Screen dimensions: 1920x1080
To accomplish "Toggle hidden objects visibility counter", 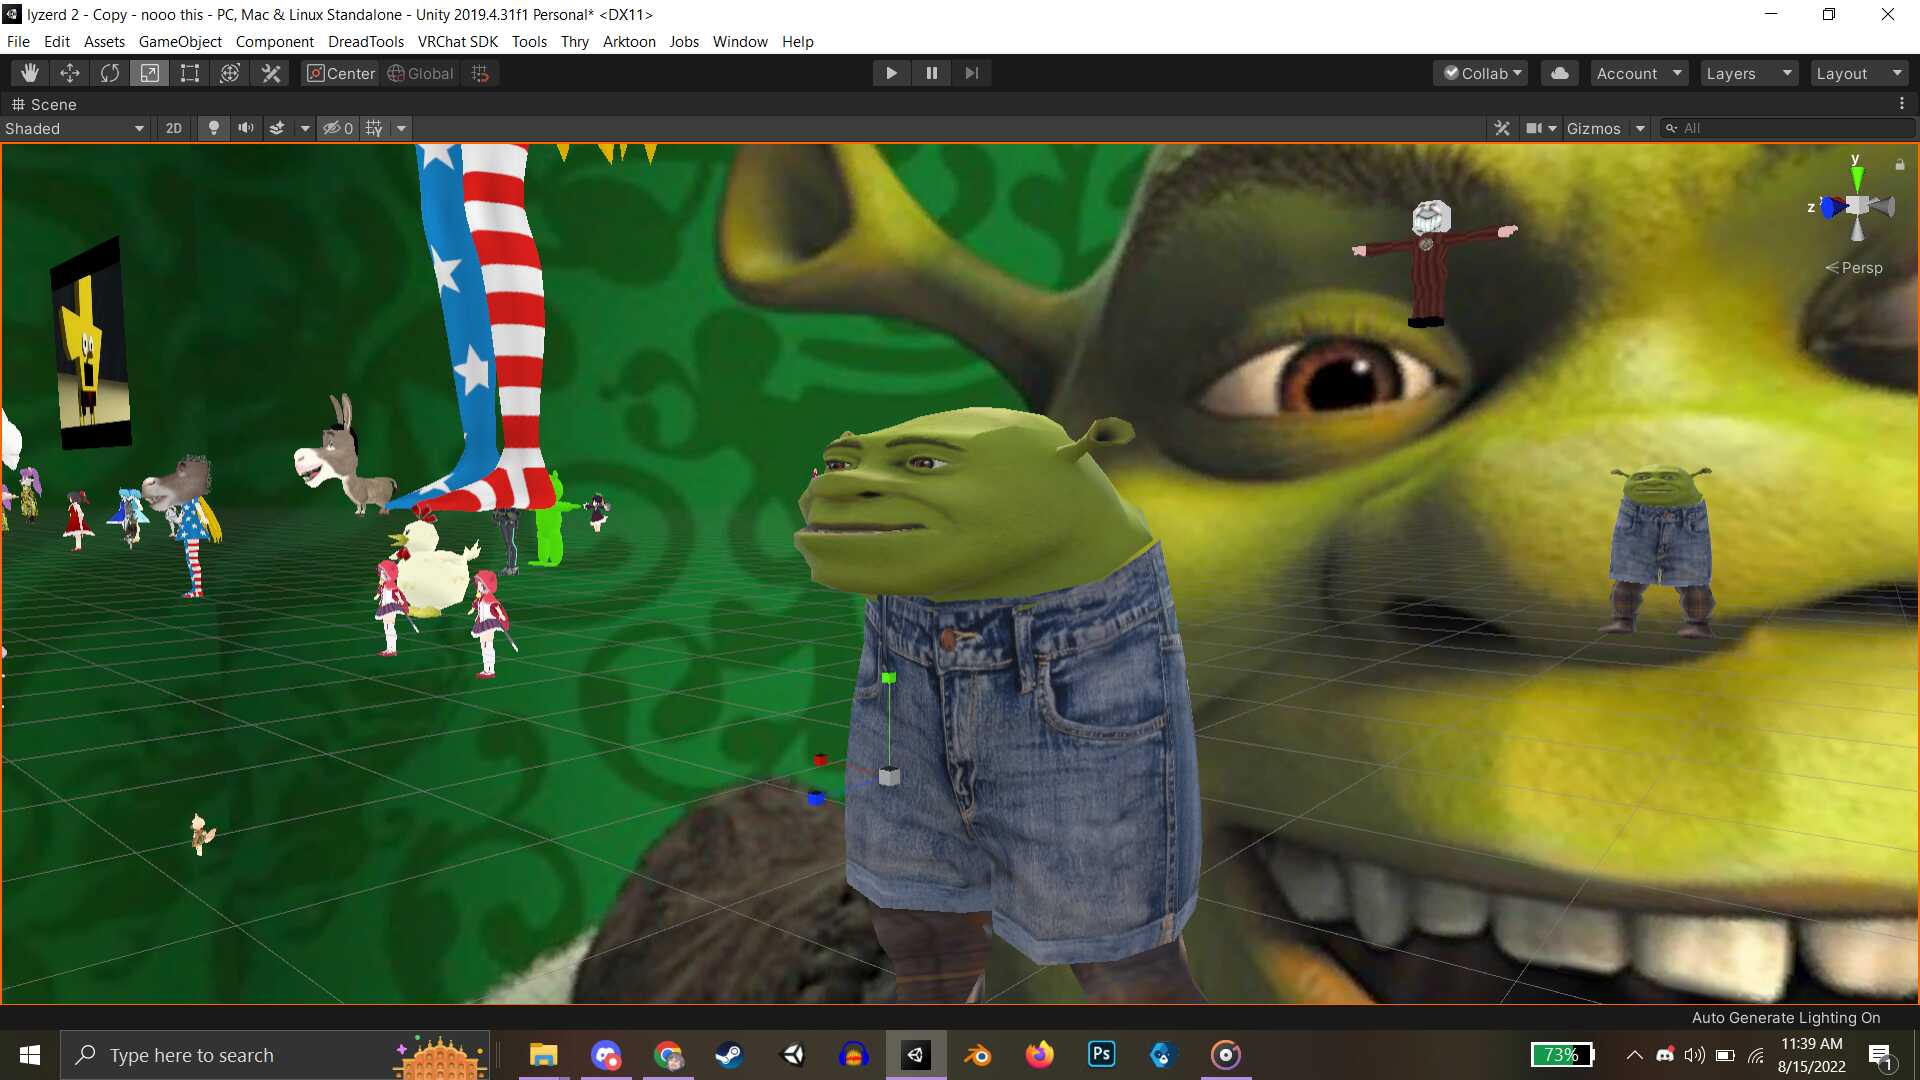I will 338,128.
